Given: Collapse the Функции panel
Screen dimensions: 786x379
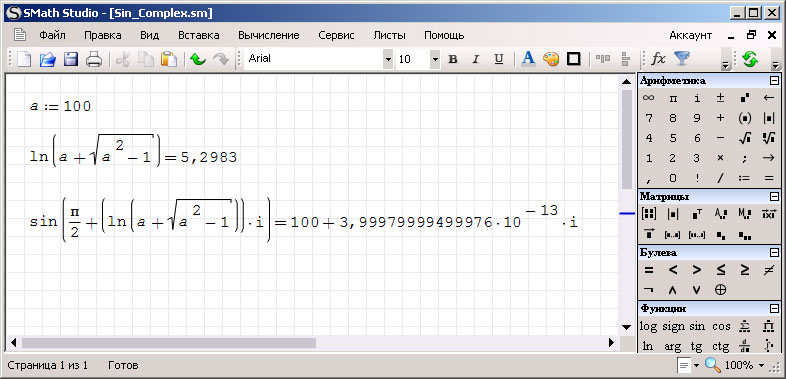Looking at the screenshot, I should (775, 308).
